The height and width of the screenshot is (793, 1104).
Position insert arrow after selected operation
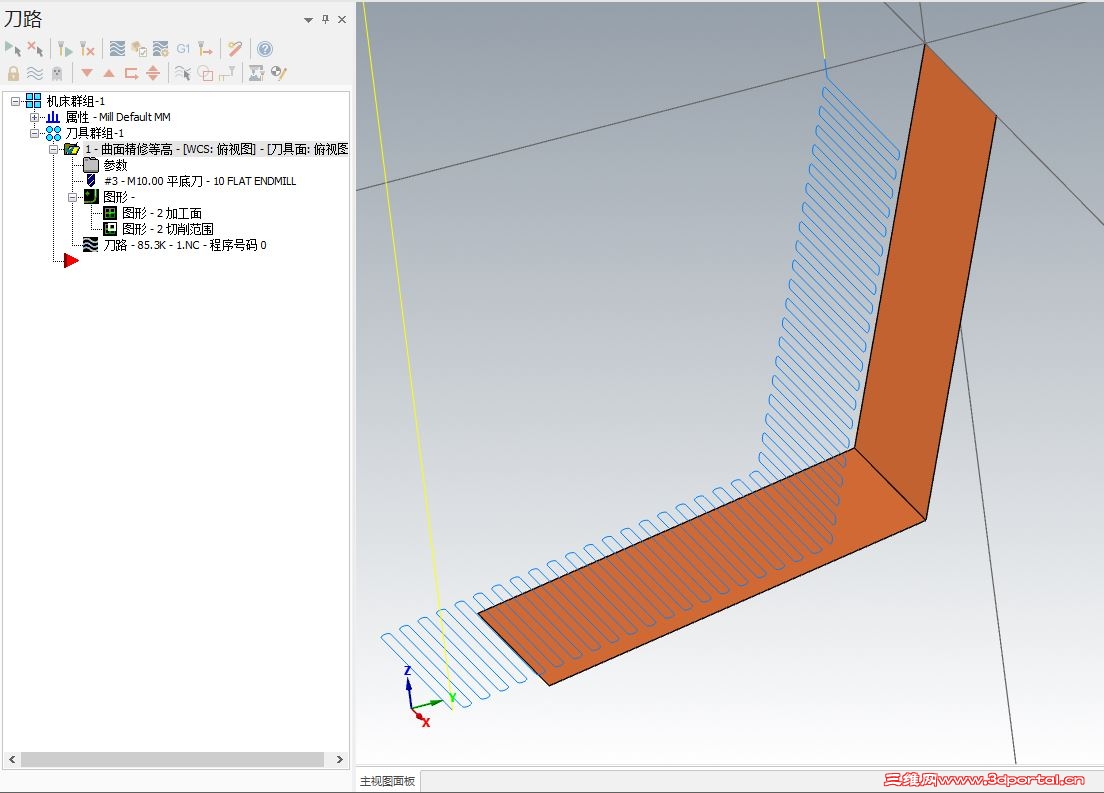pos(131,73)
